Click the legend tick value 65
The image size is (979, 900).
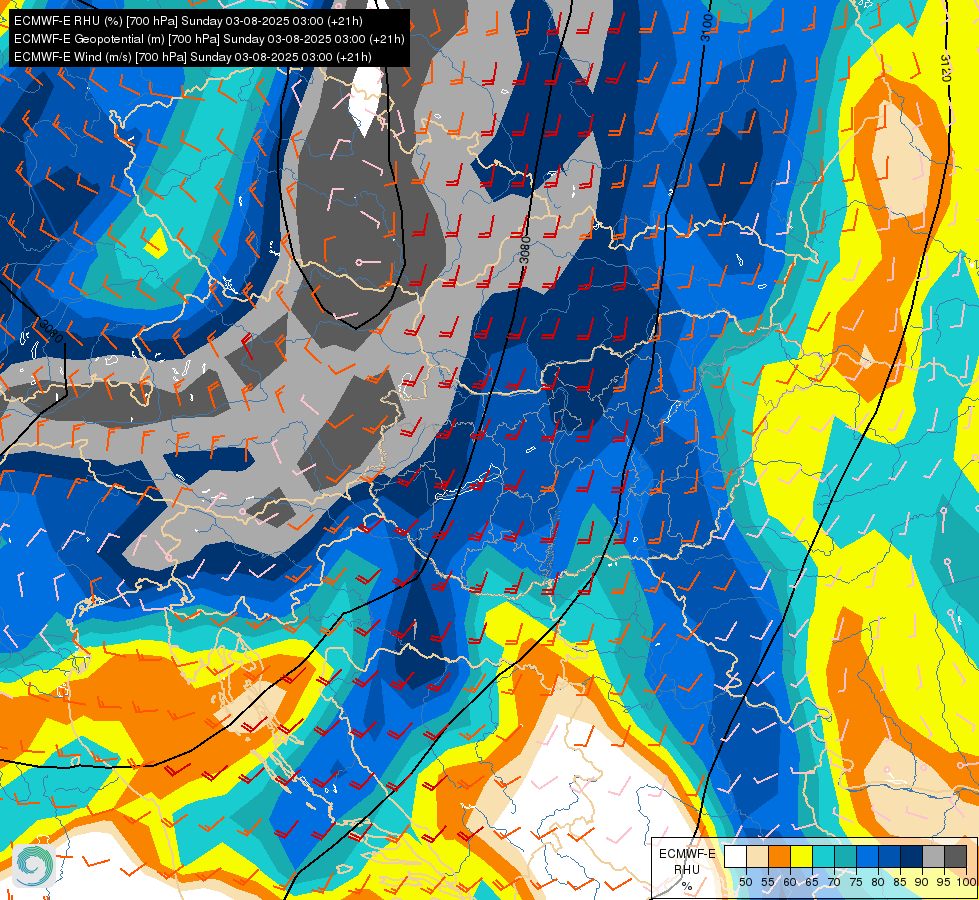point(812,882)
